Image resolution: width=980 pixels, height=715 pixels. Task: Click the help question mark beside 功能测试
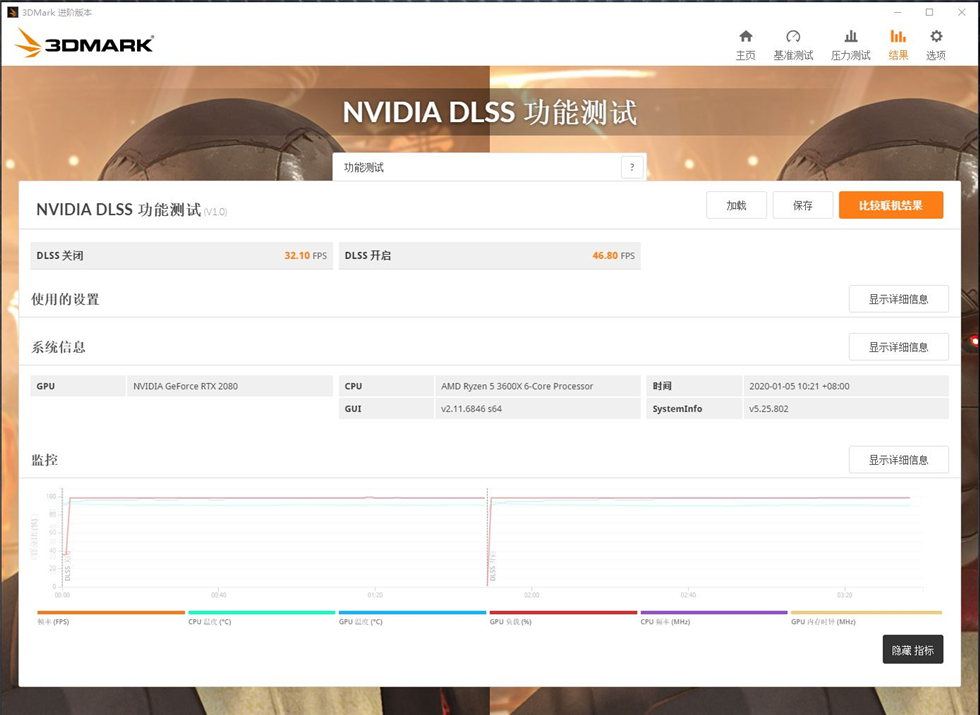point(632,167)
